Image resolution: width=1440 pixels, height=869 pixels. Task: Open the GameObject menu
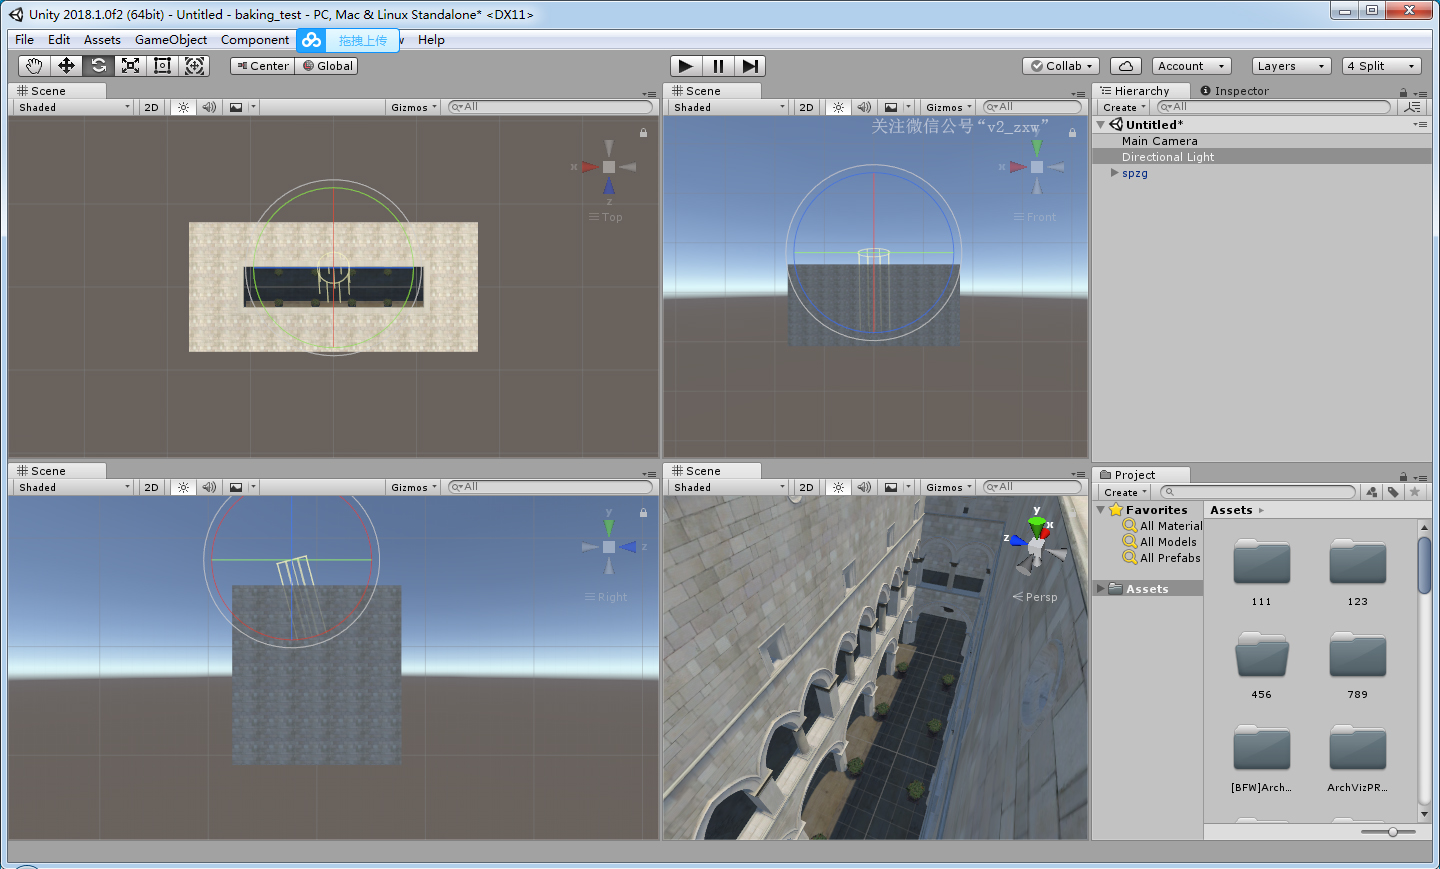point(171,40)
